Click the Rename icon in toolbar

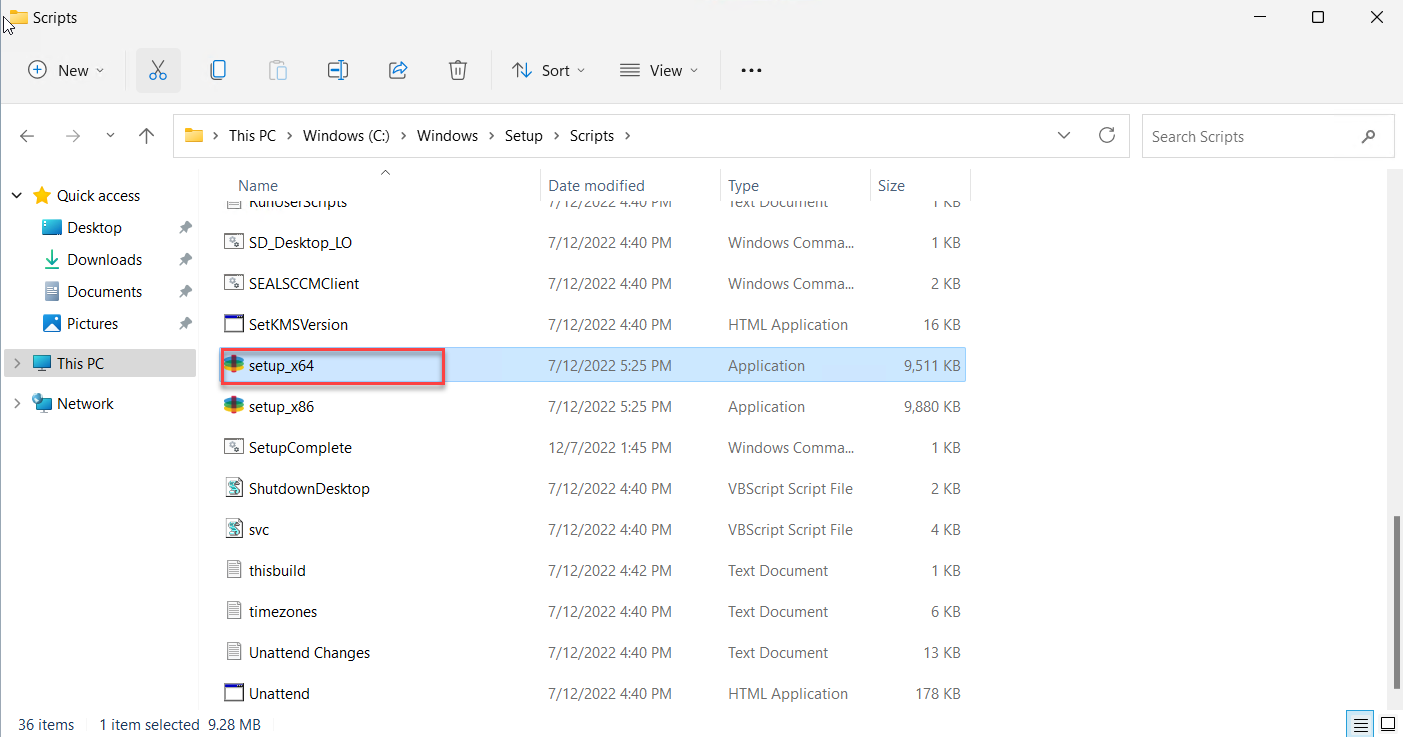click(338, 70)
